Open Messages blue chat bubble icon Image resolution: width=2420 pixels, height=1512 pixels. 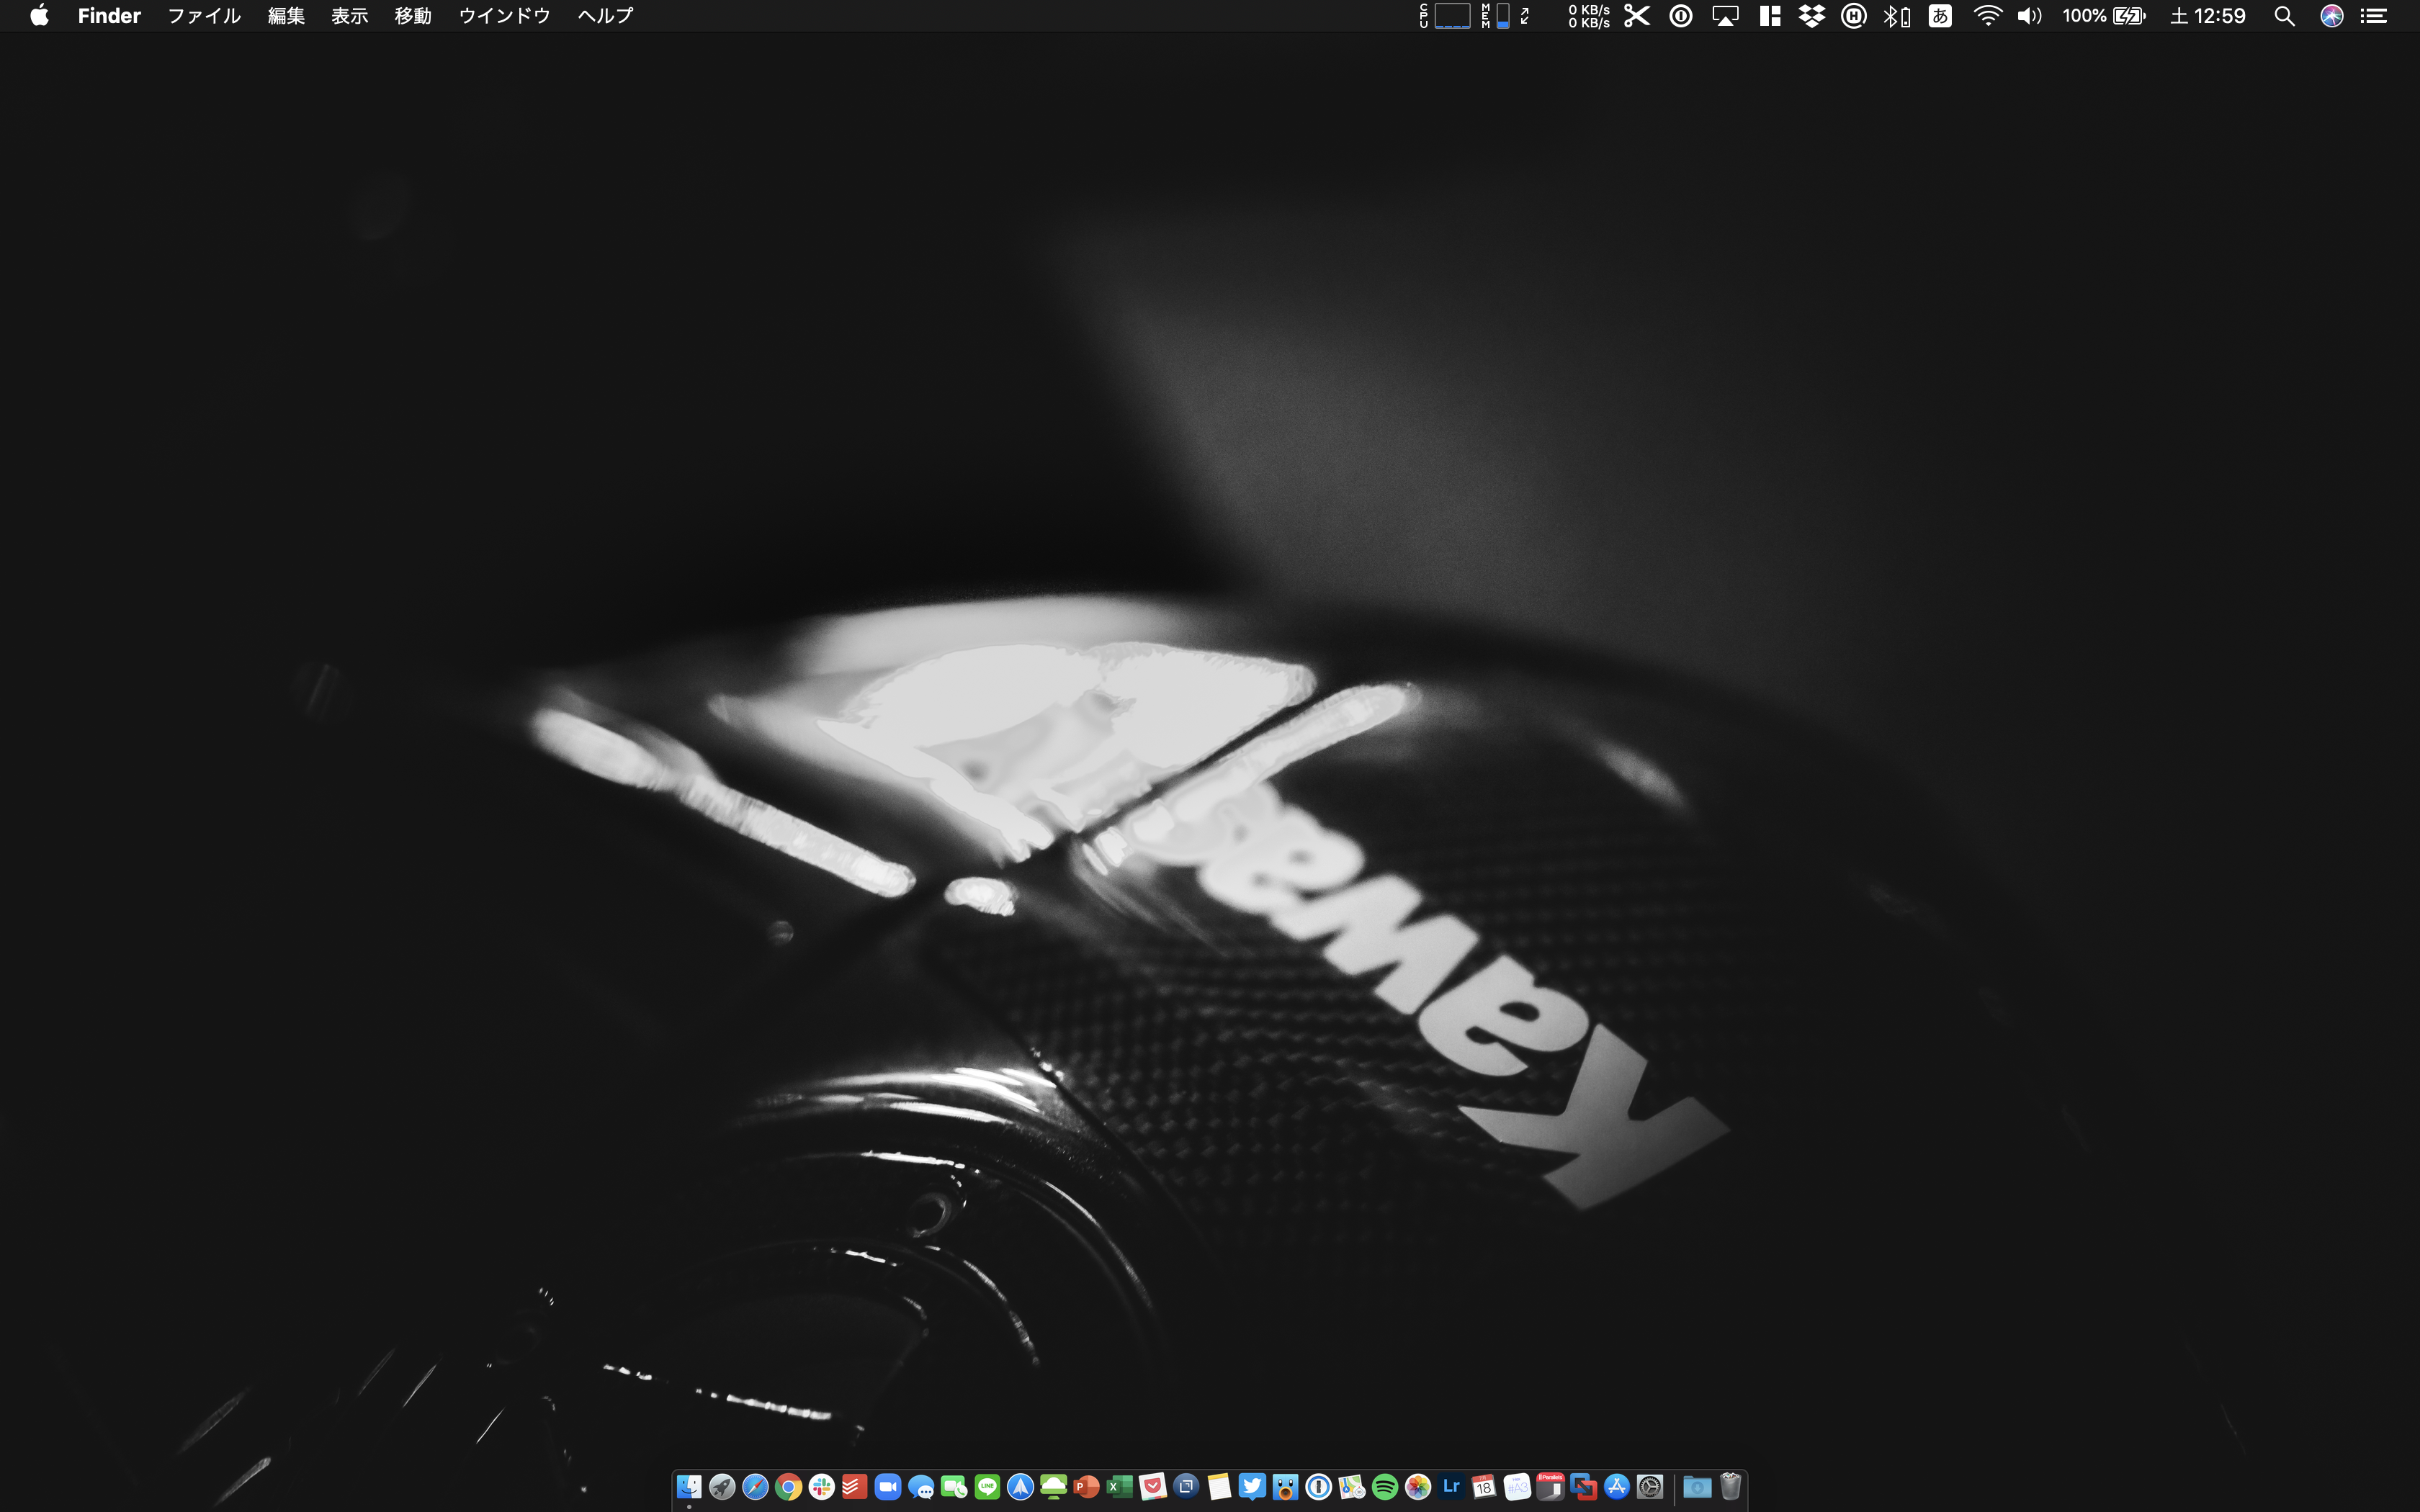coord(921,1487)
